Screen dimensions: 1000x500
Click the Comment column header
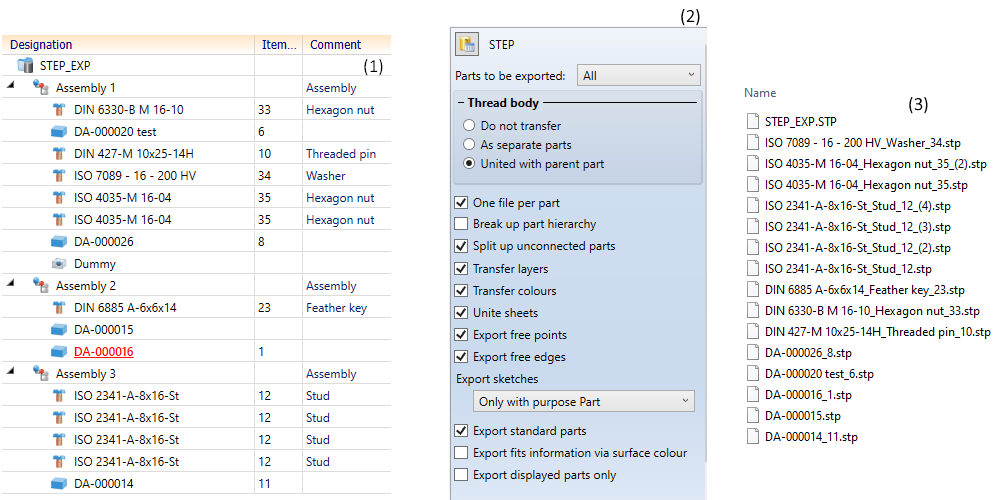pyautogui.click(x=335, y=45)
